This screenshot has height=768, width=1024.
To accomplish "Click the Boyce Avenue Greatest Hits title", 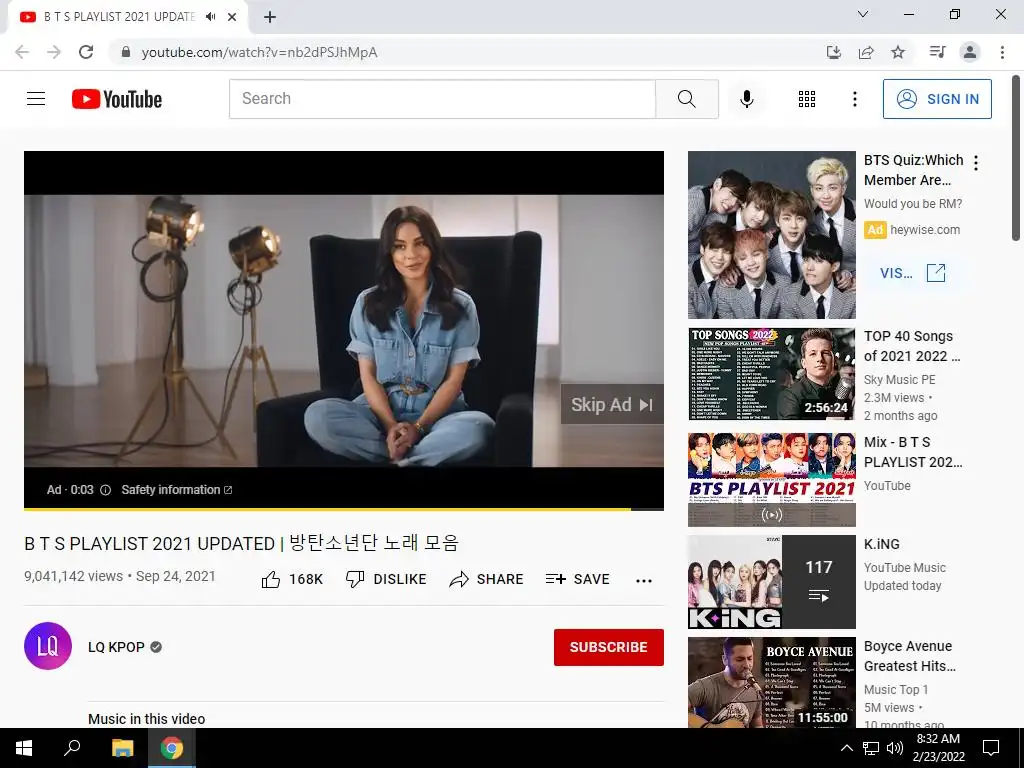I will pyautogui.click(x=910, y=656).
